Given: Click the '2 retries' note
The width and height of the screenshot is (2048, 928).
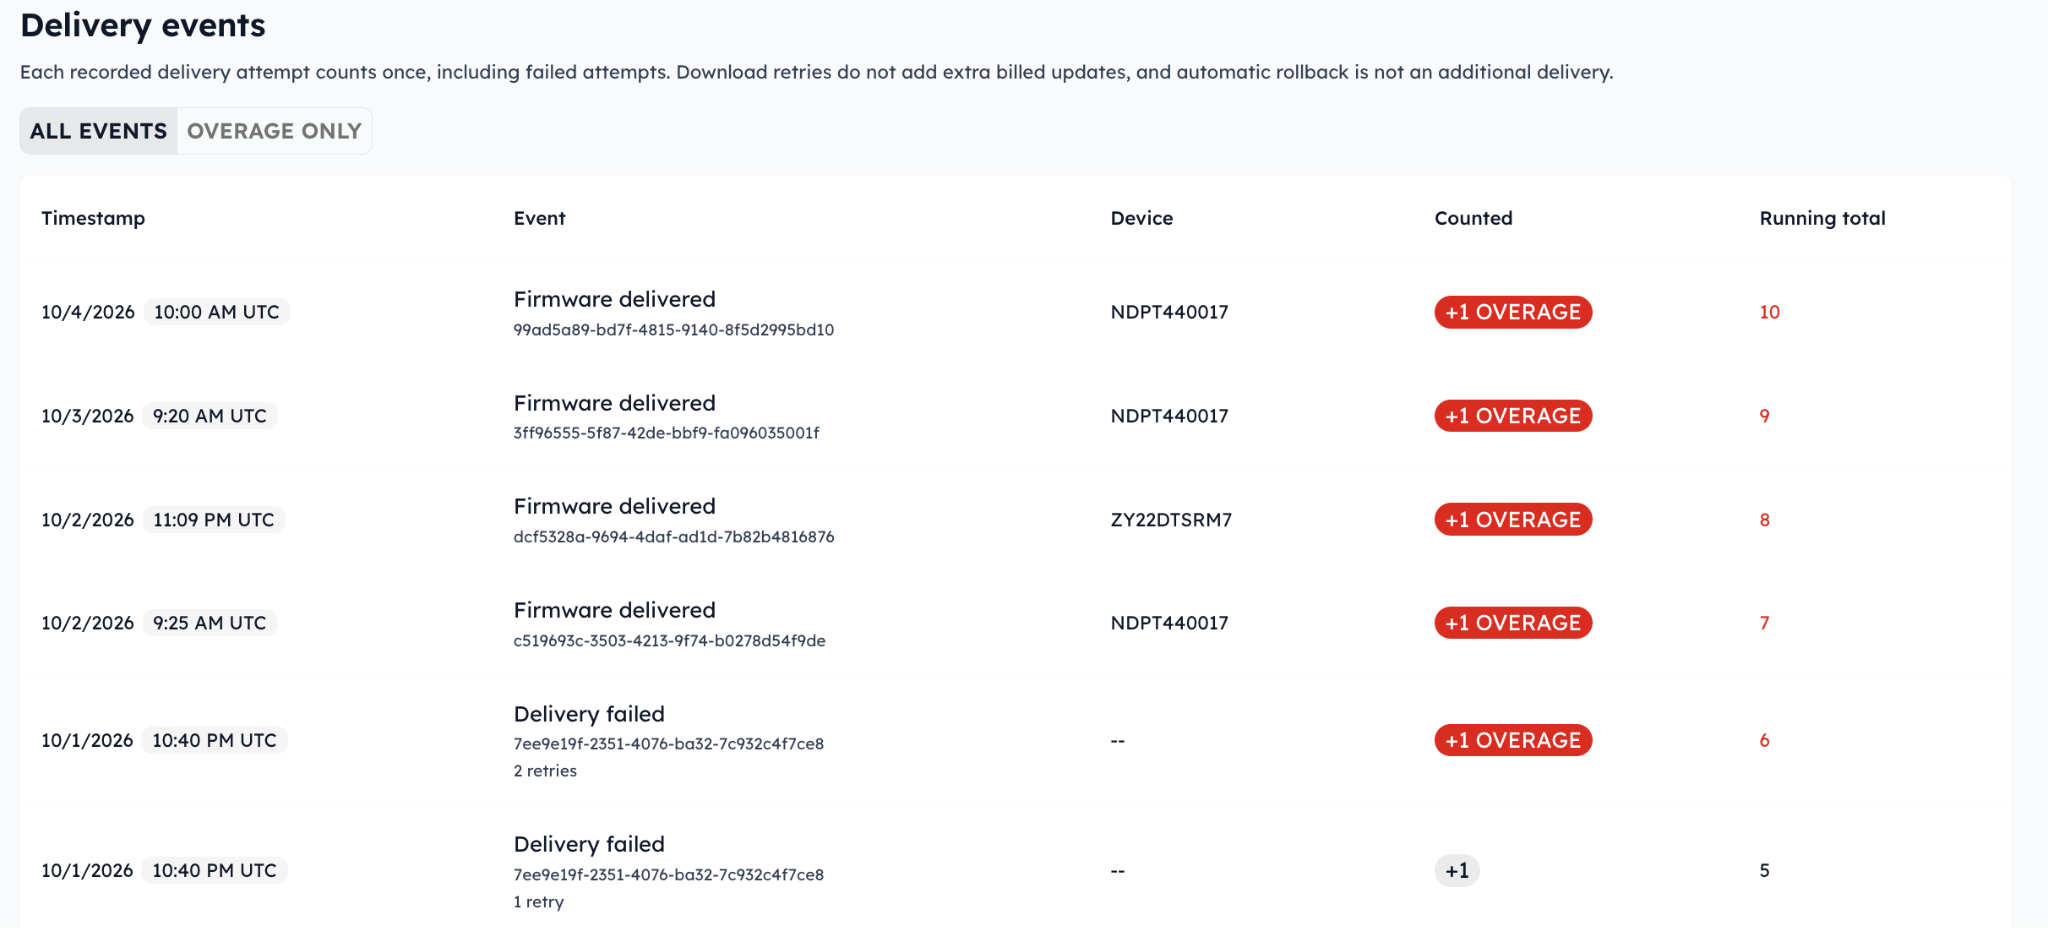Looking at the screenshot, I should click(x=545, y=771).
